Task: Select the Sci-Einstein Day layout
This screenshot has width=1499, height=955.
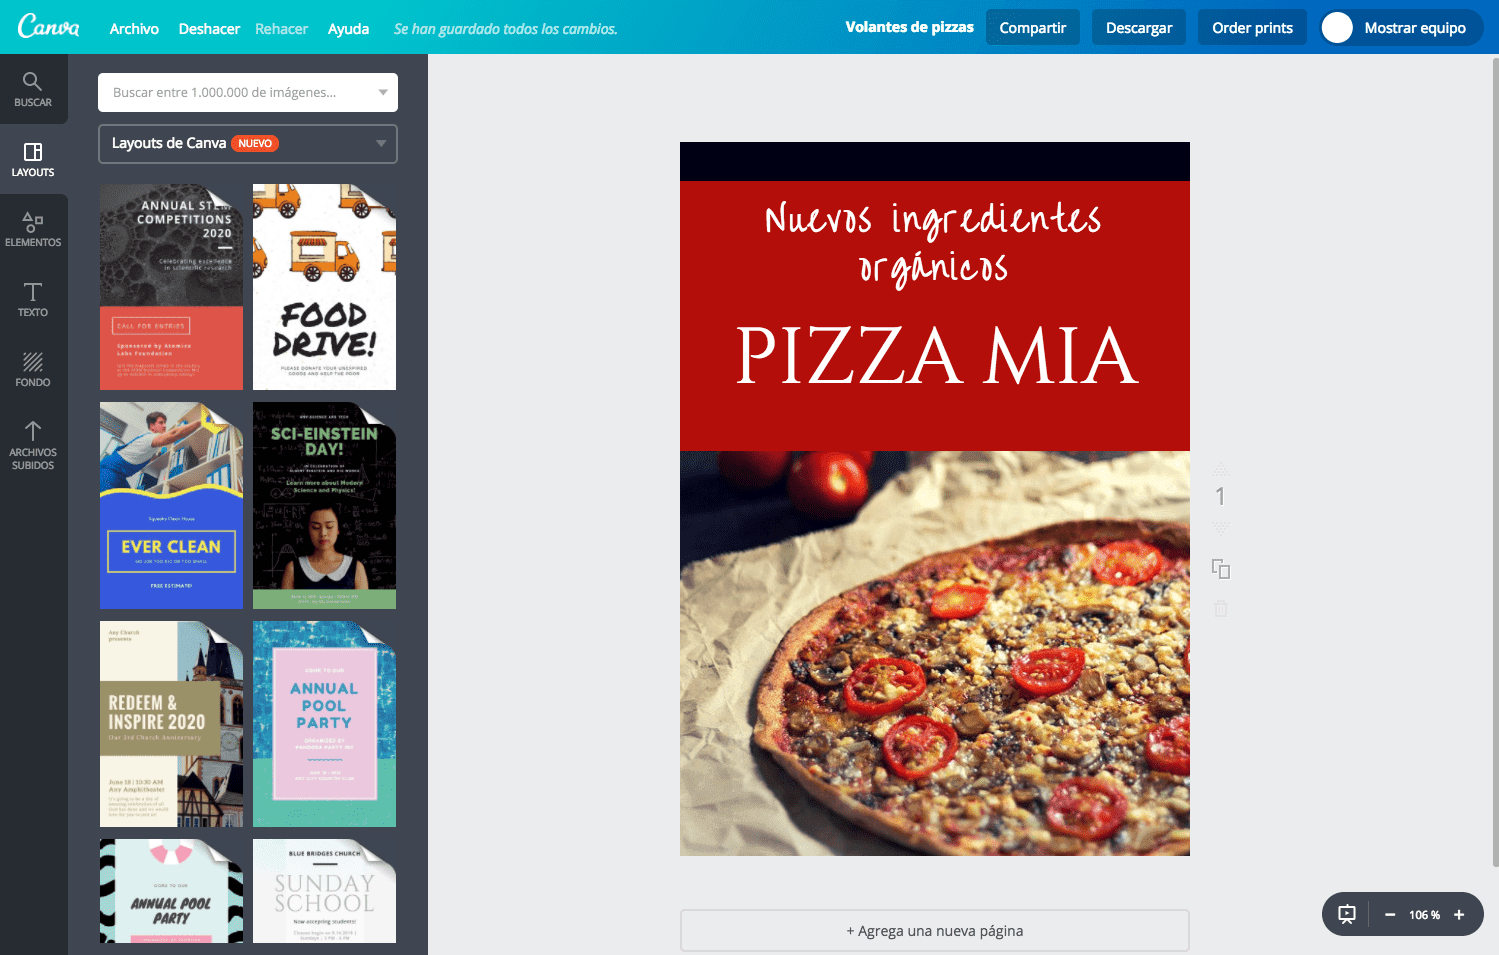Action: [324, 506]
